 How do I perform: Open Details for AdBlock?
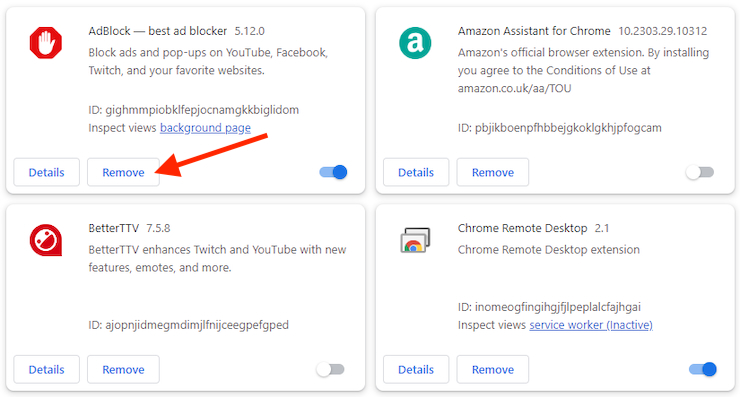(46, 172)
